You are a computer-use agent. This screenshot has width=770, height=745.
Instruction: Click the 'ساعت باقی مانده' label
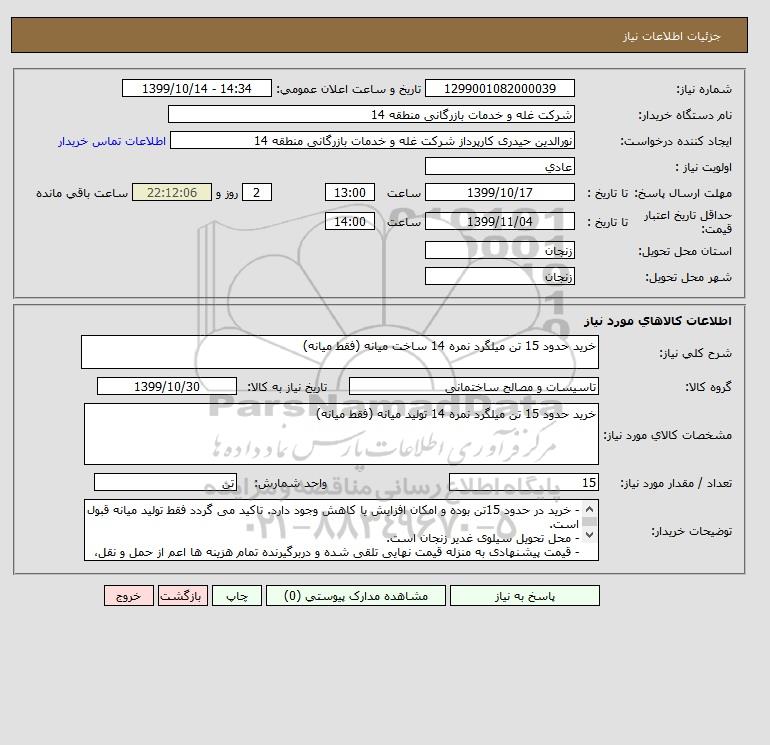point(82,193)
